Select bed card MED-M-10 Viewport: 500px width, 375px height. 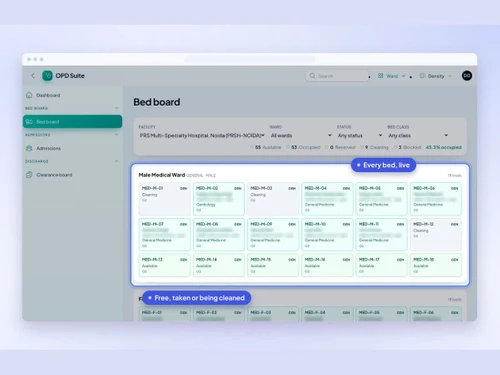327,234
